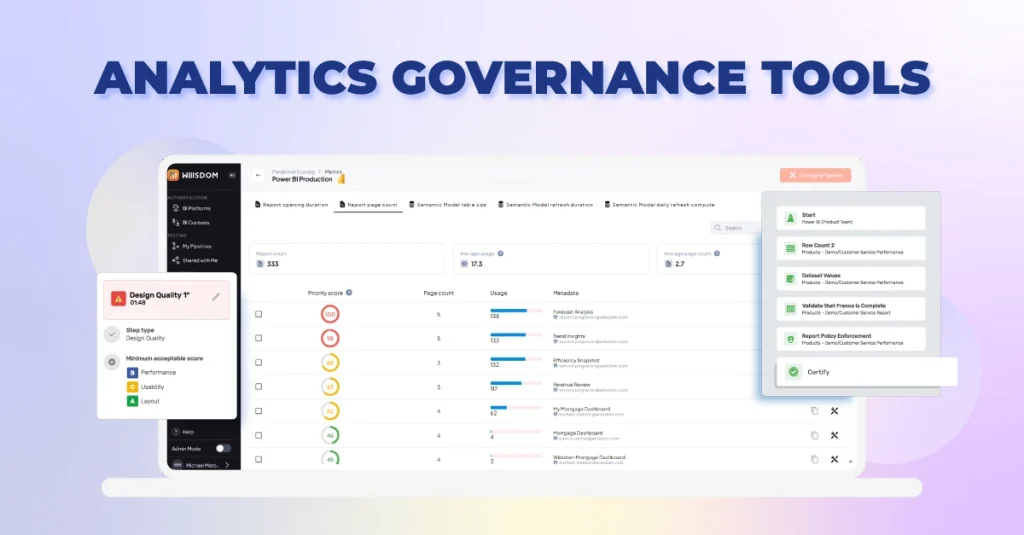Click the Step type checkmark icon

(x=112, y=334)
